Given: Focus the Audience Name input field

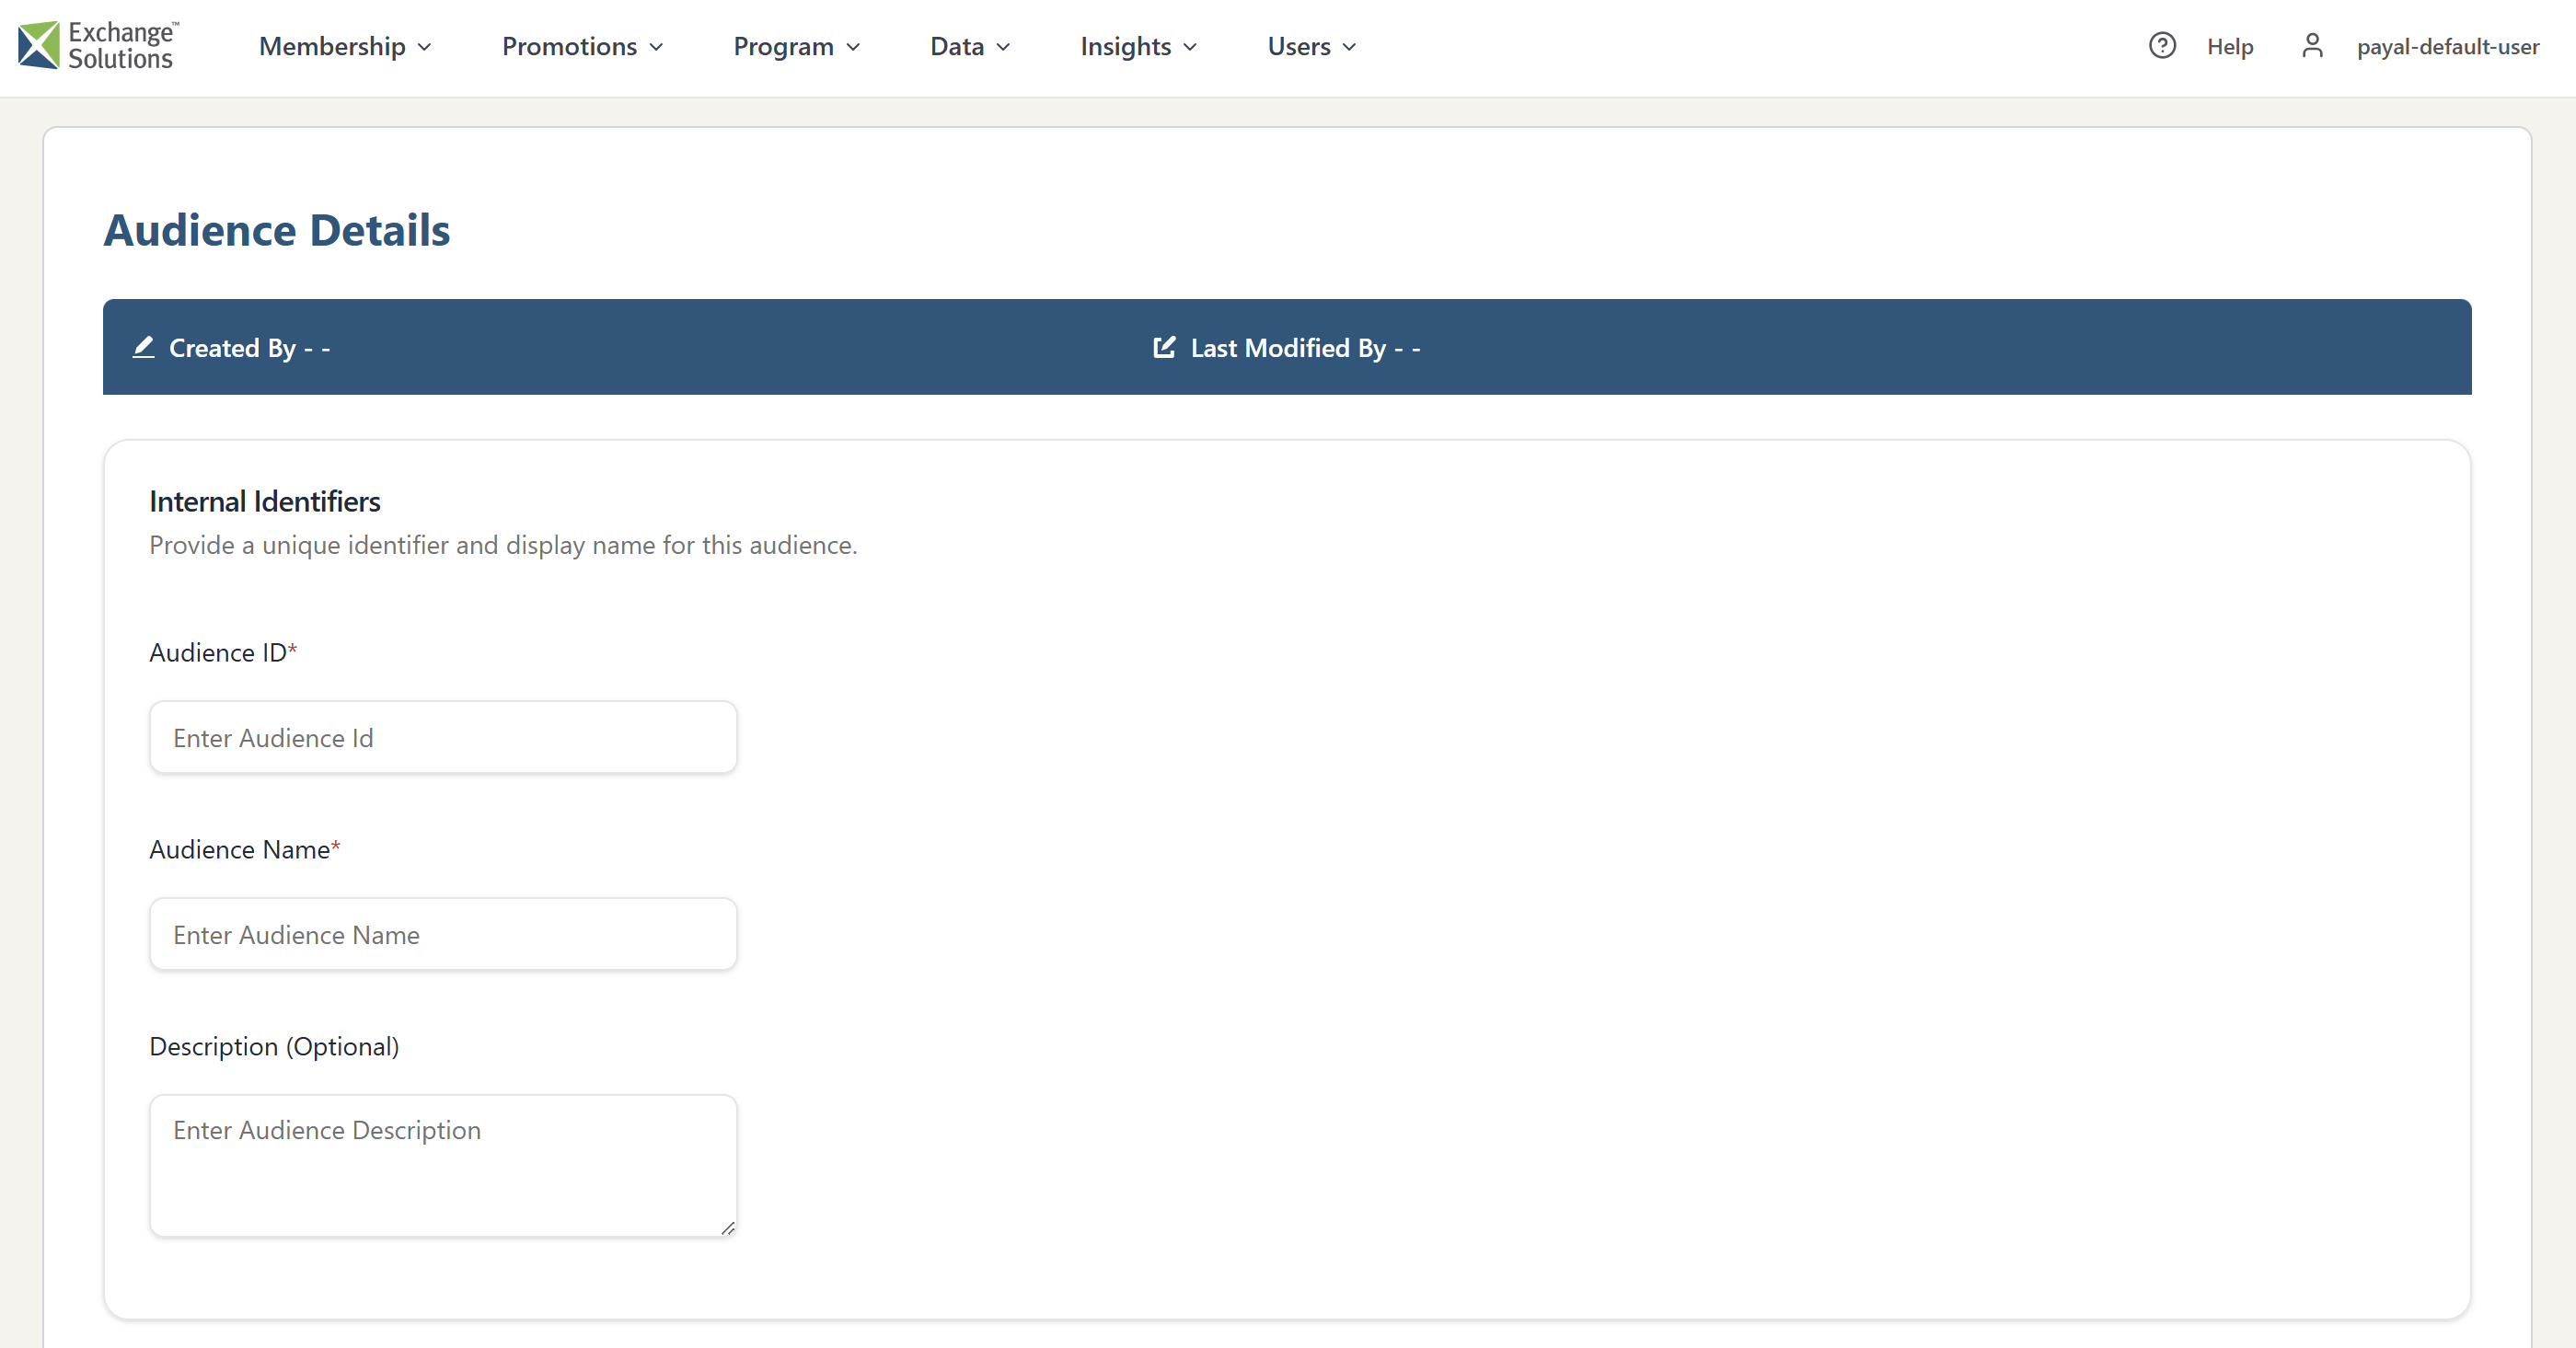Looking at the screenshot, I should [x=443, y=934].
